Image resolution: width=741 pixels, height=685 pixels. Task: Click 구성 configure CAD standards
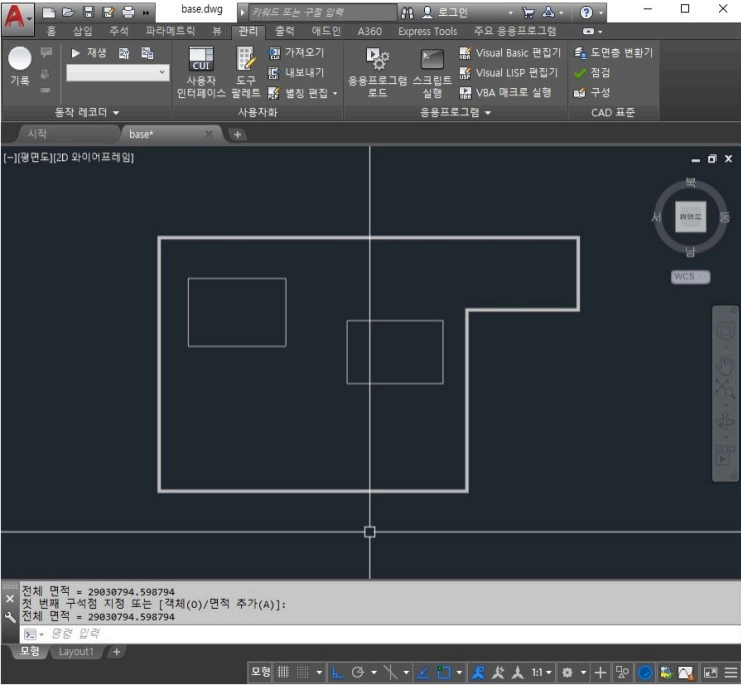(x=592, y=93)
